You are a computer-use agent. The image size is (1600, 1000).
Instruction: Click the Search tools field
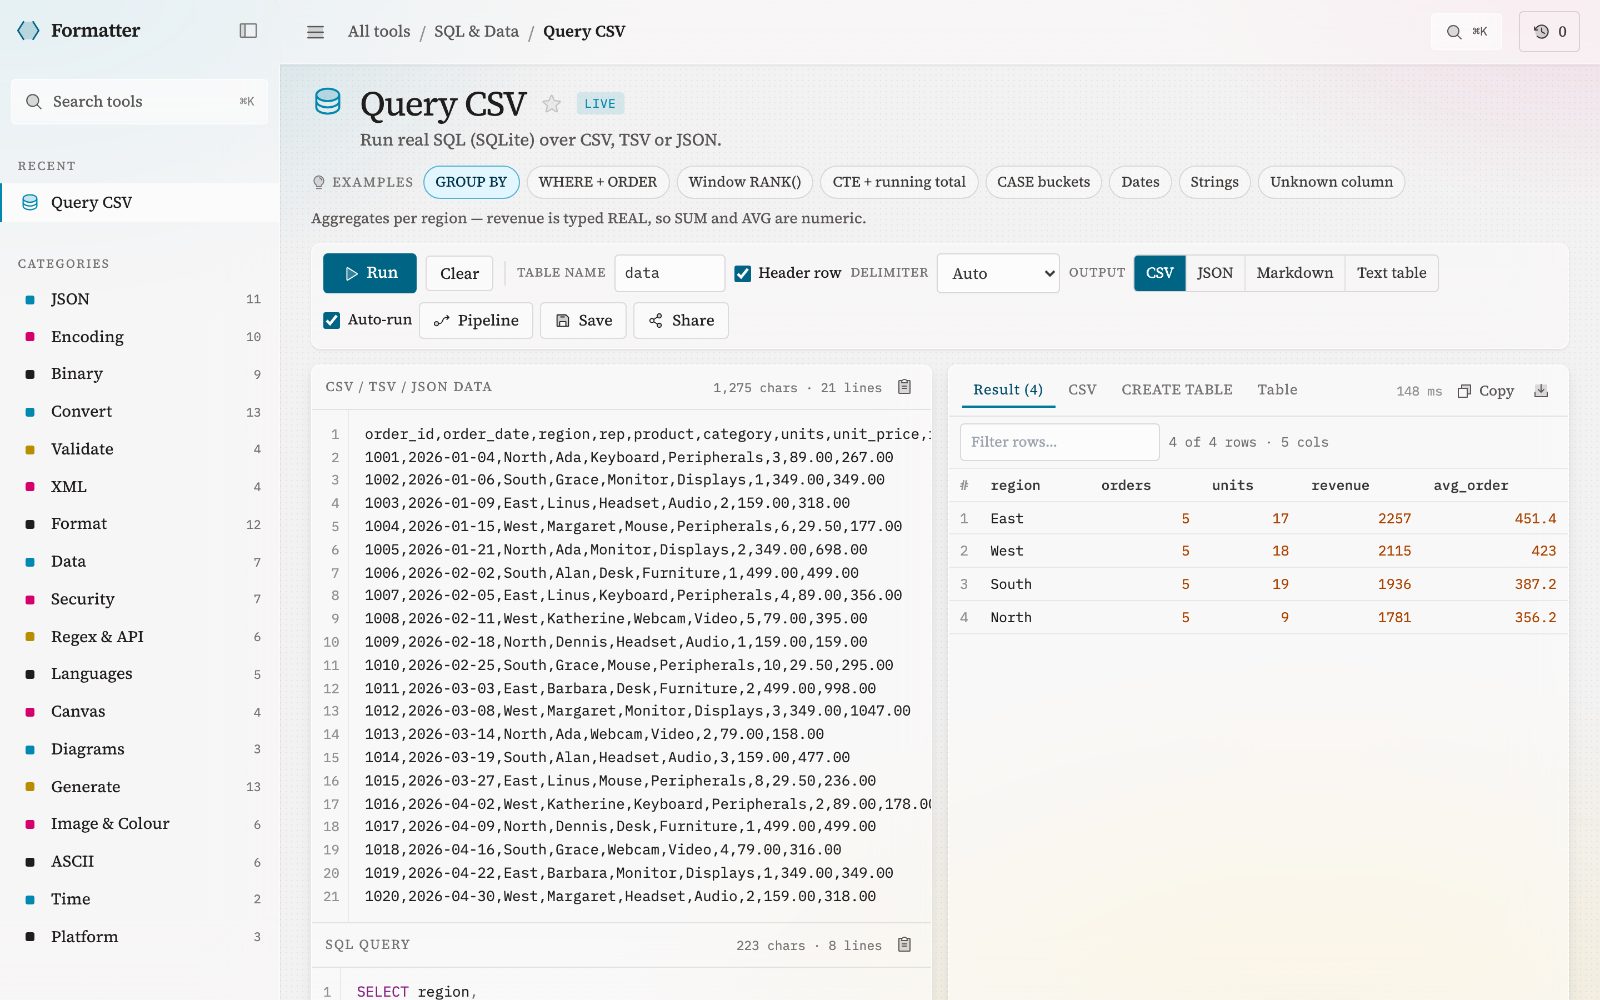click(139, 101)
